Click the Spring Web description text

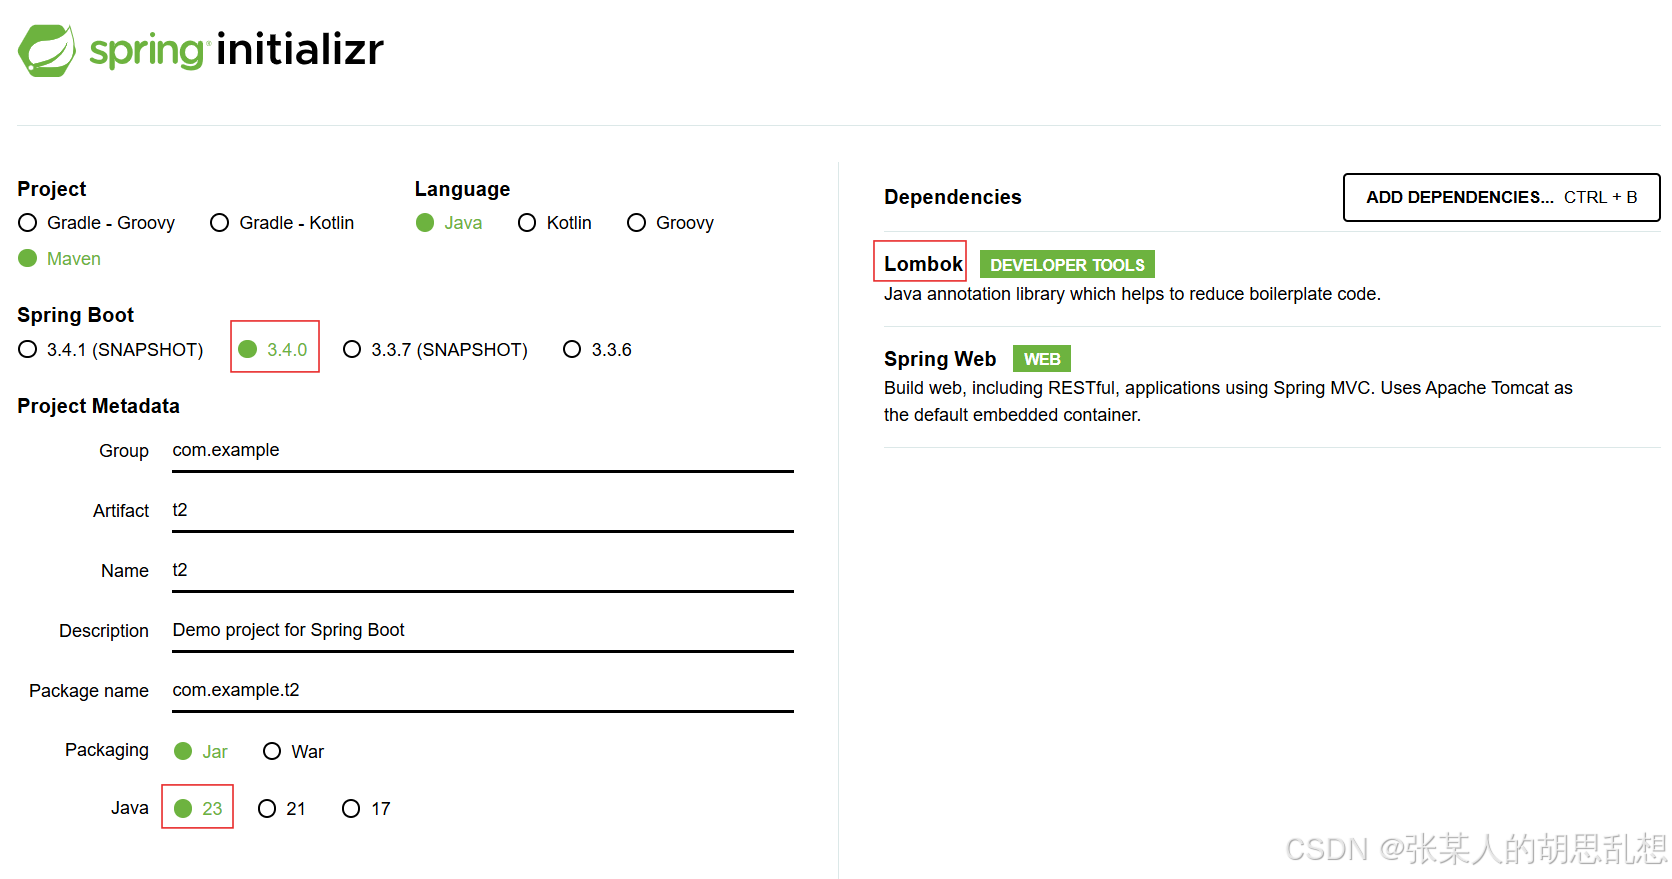click(x=1228, y=401)
